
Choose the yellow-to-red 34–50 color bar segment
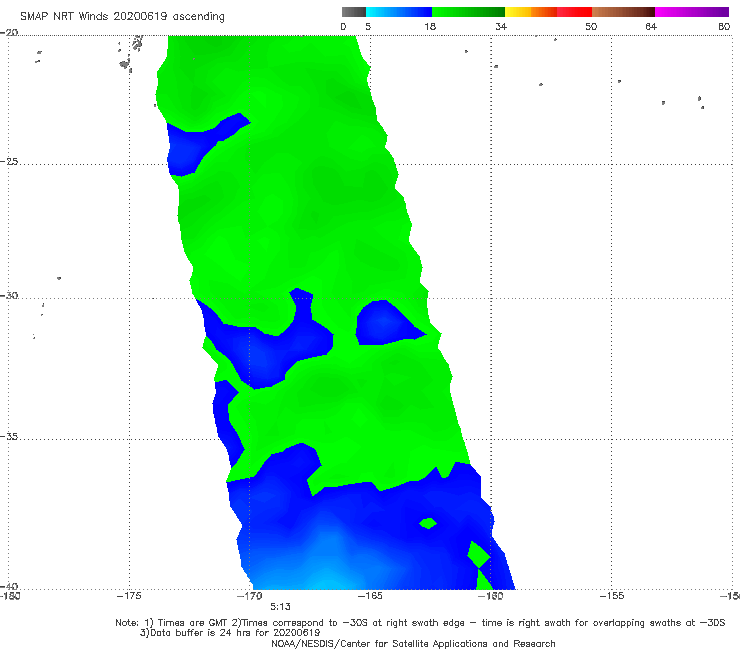(x=548, y=12)
